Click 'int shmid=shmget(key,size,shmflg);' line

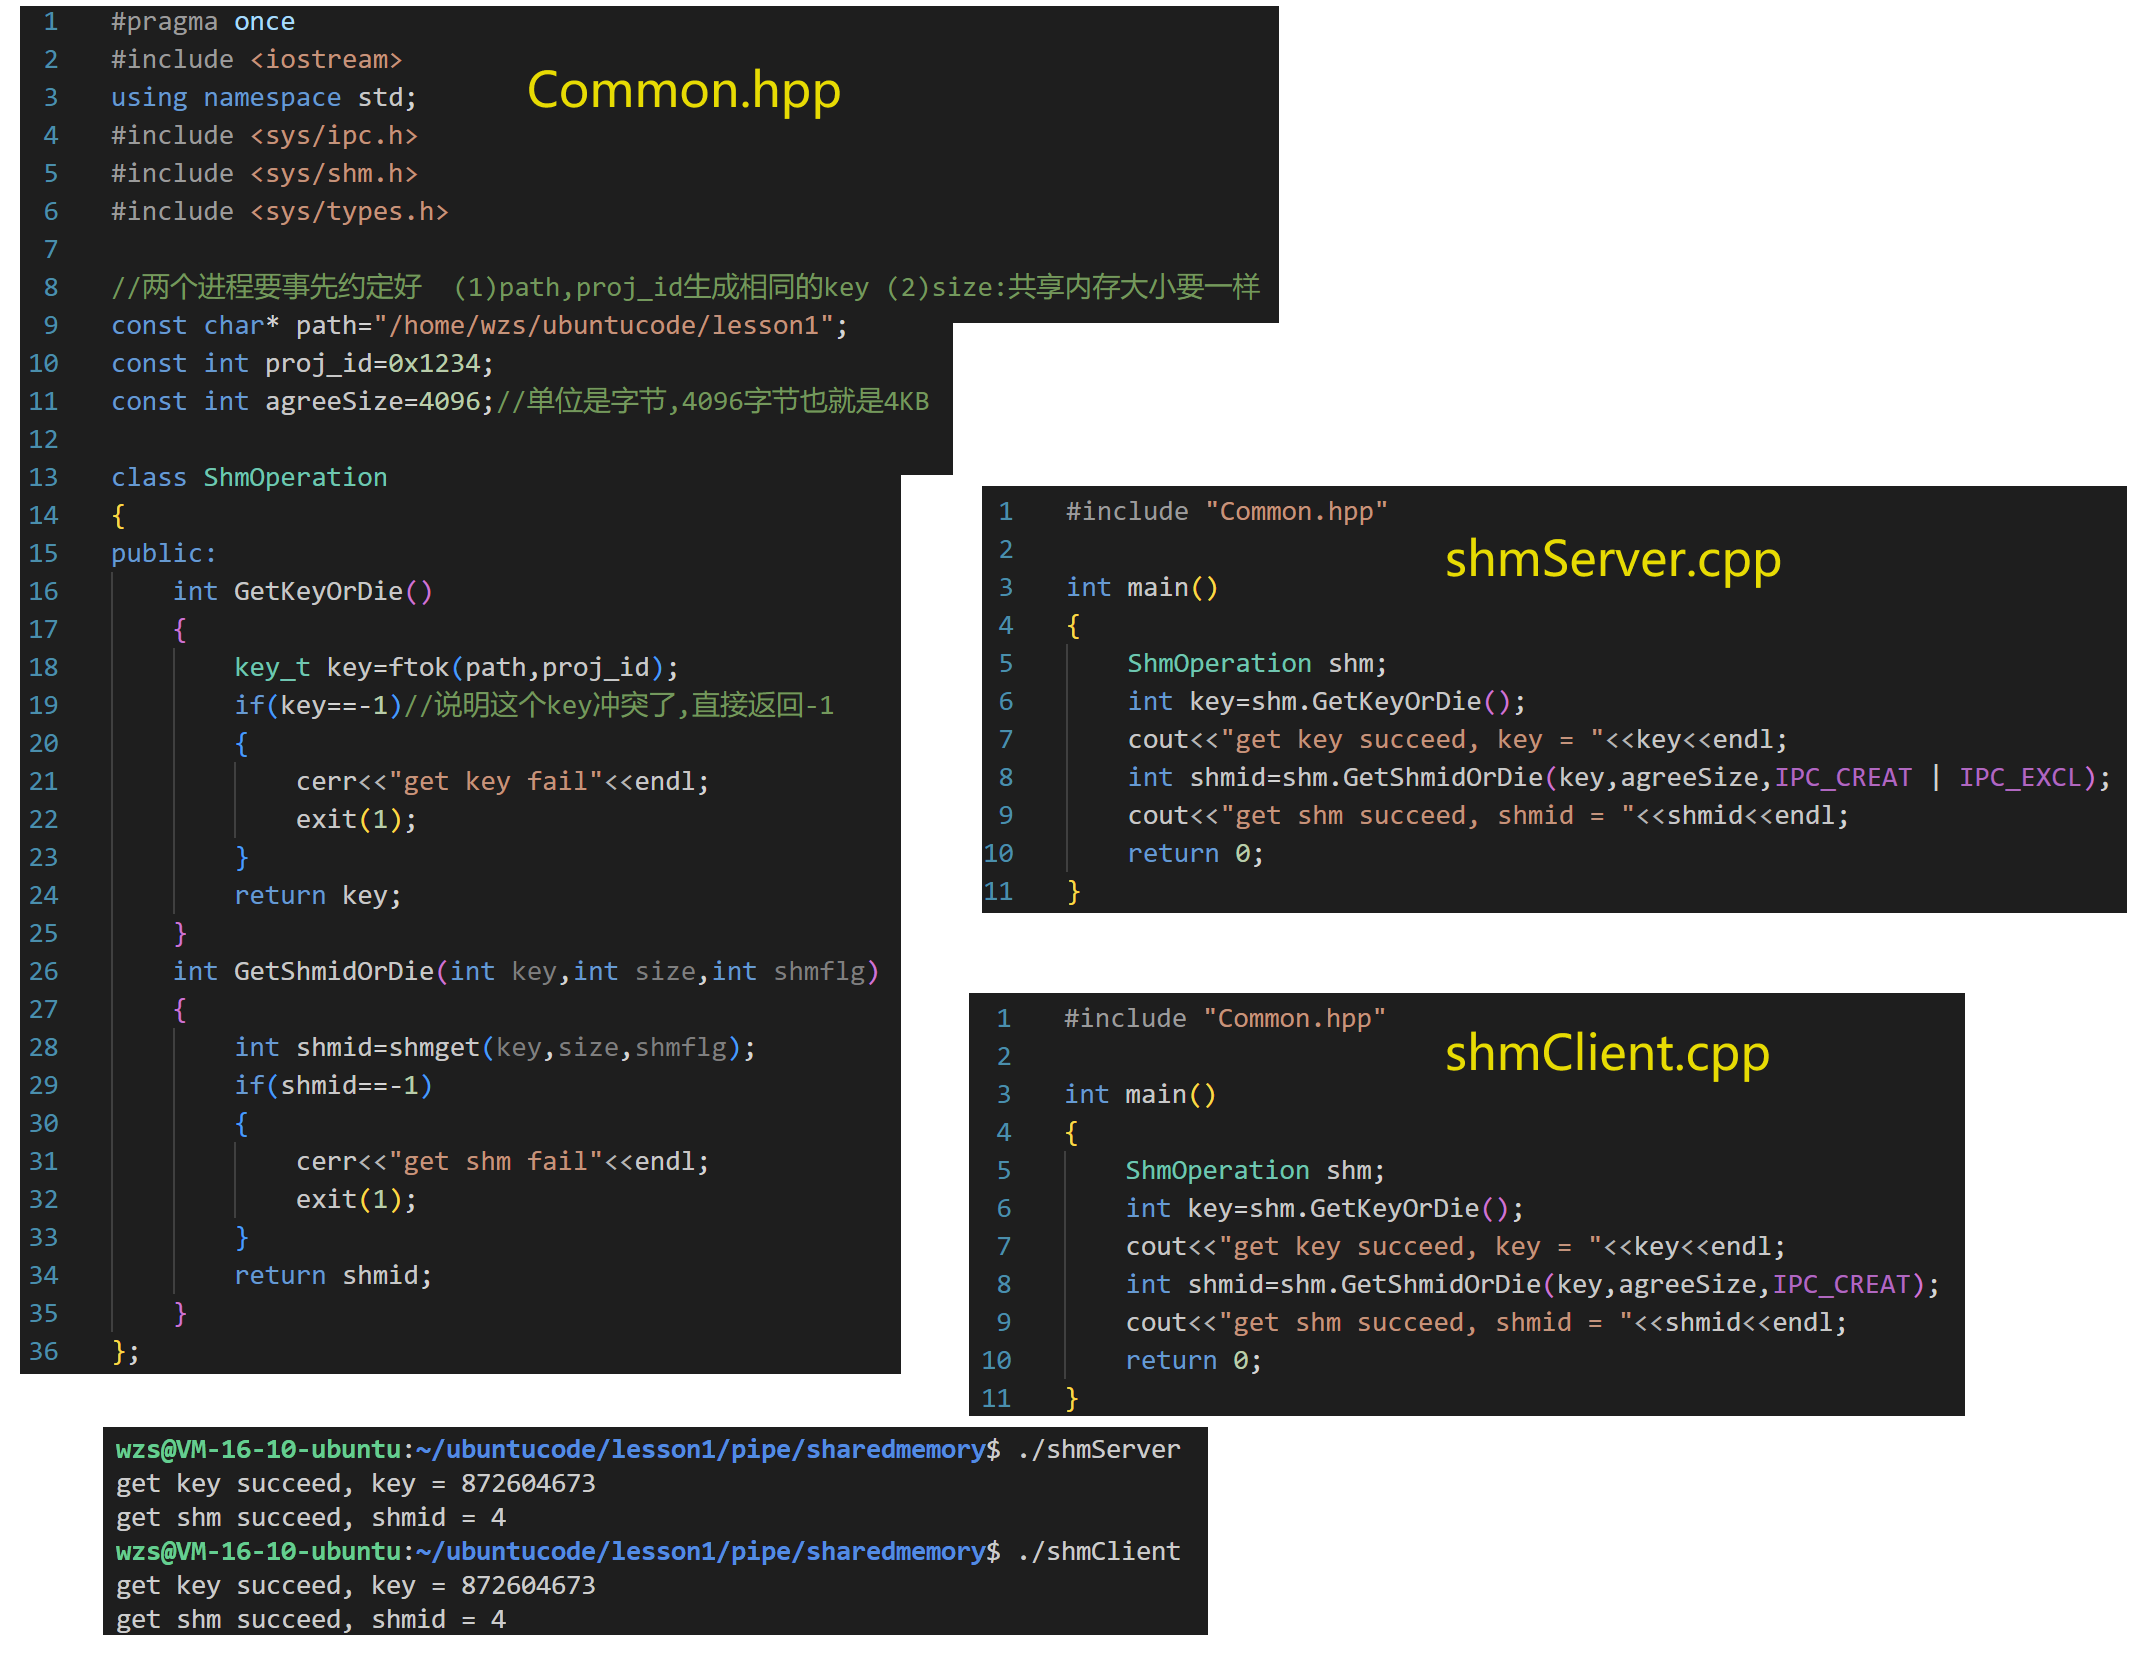(495, 1048)
